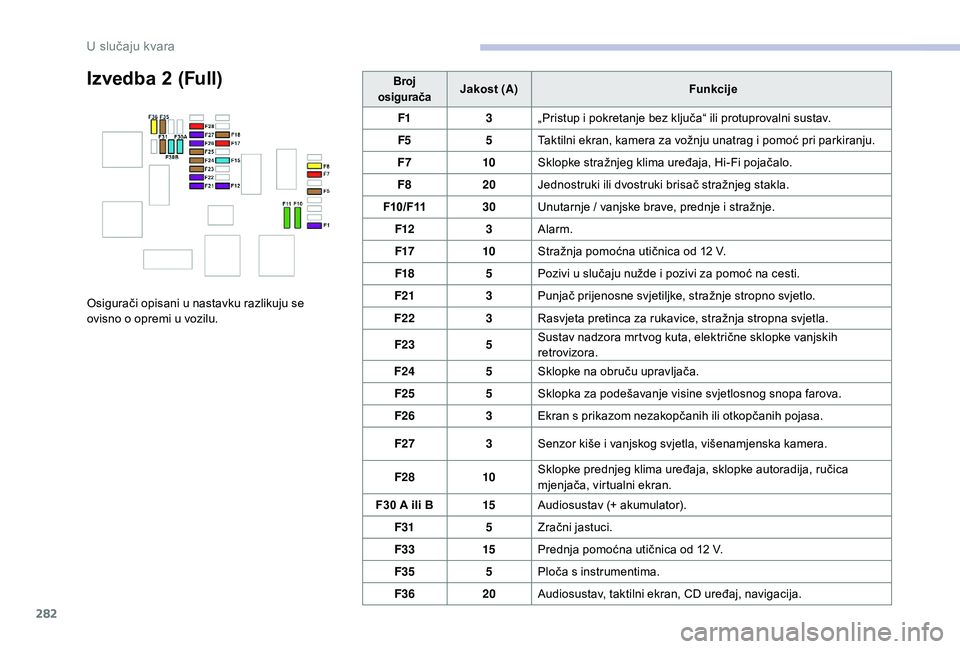The height and width of the screenshot is (649, 960).
Task: Click the 'Alarm.' function text
Action: click(555, 229)
